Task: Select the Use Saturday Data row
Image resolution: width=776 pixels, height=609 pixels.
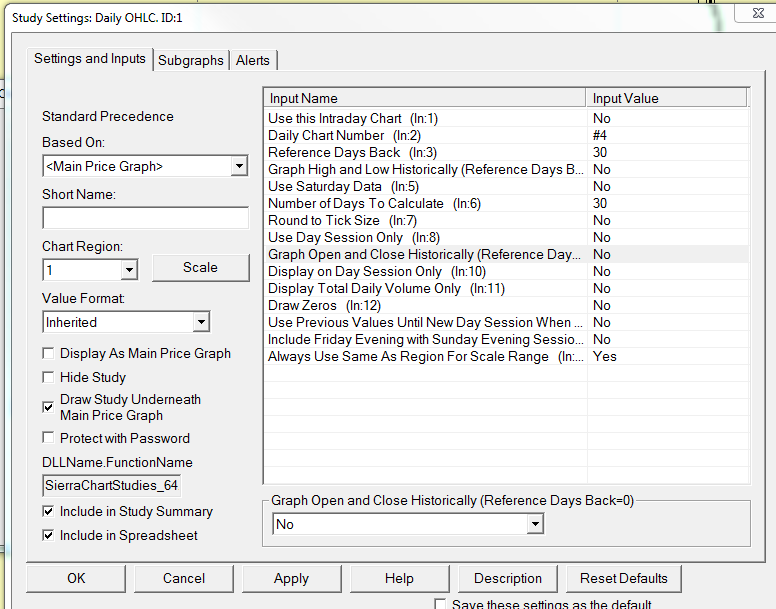Action: click(507, 187)
